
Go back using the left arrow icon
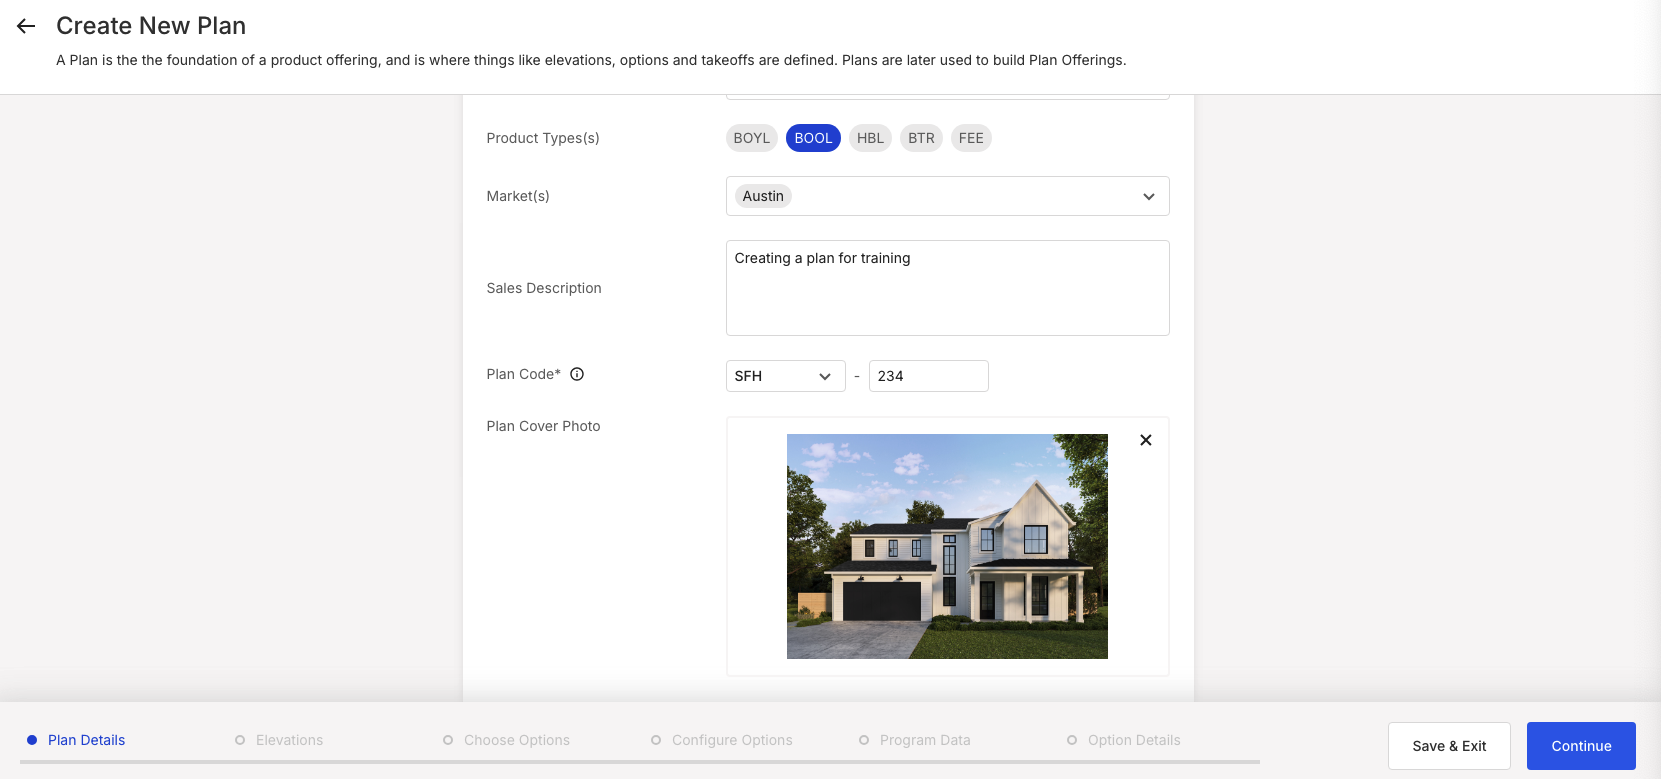point(26,26)
